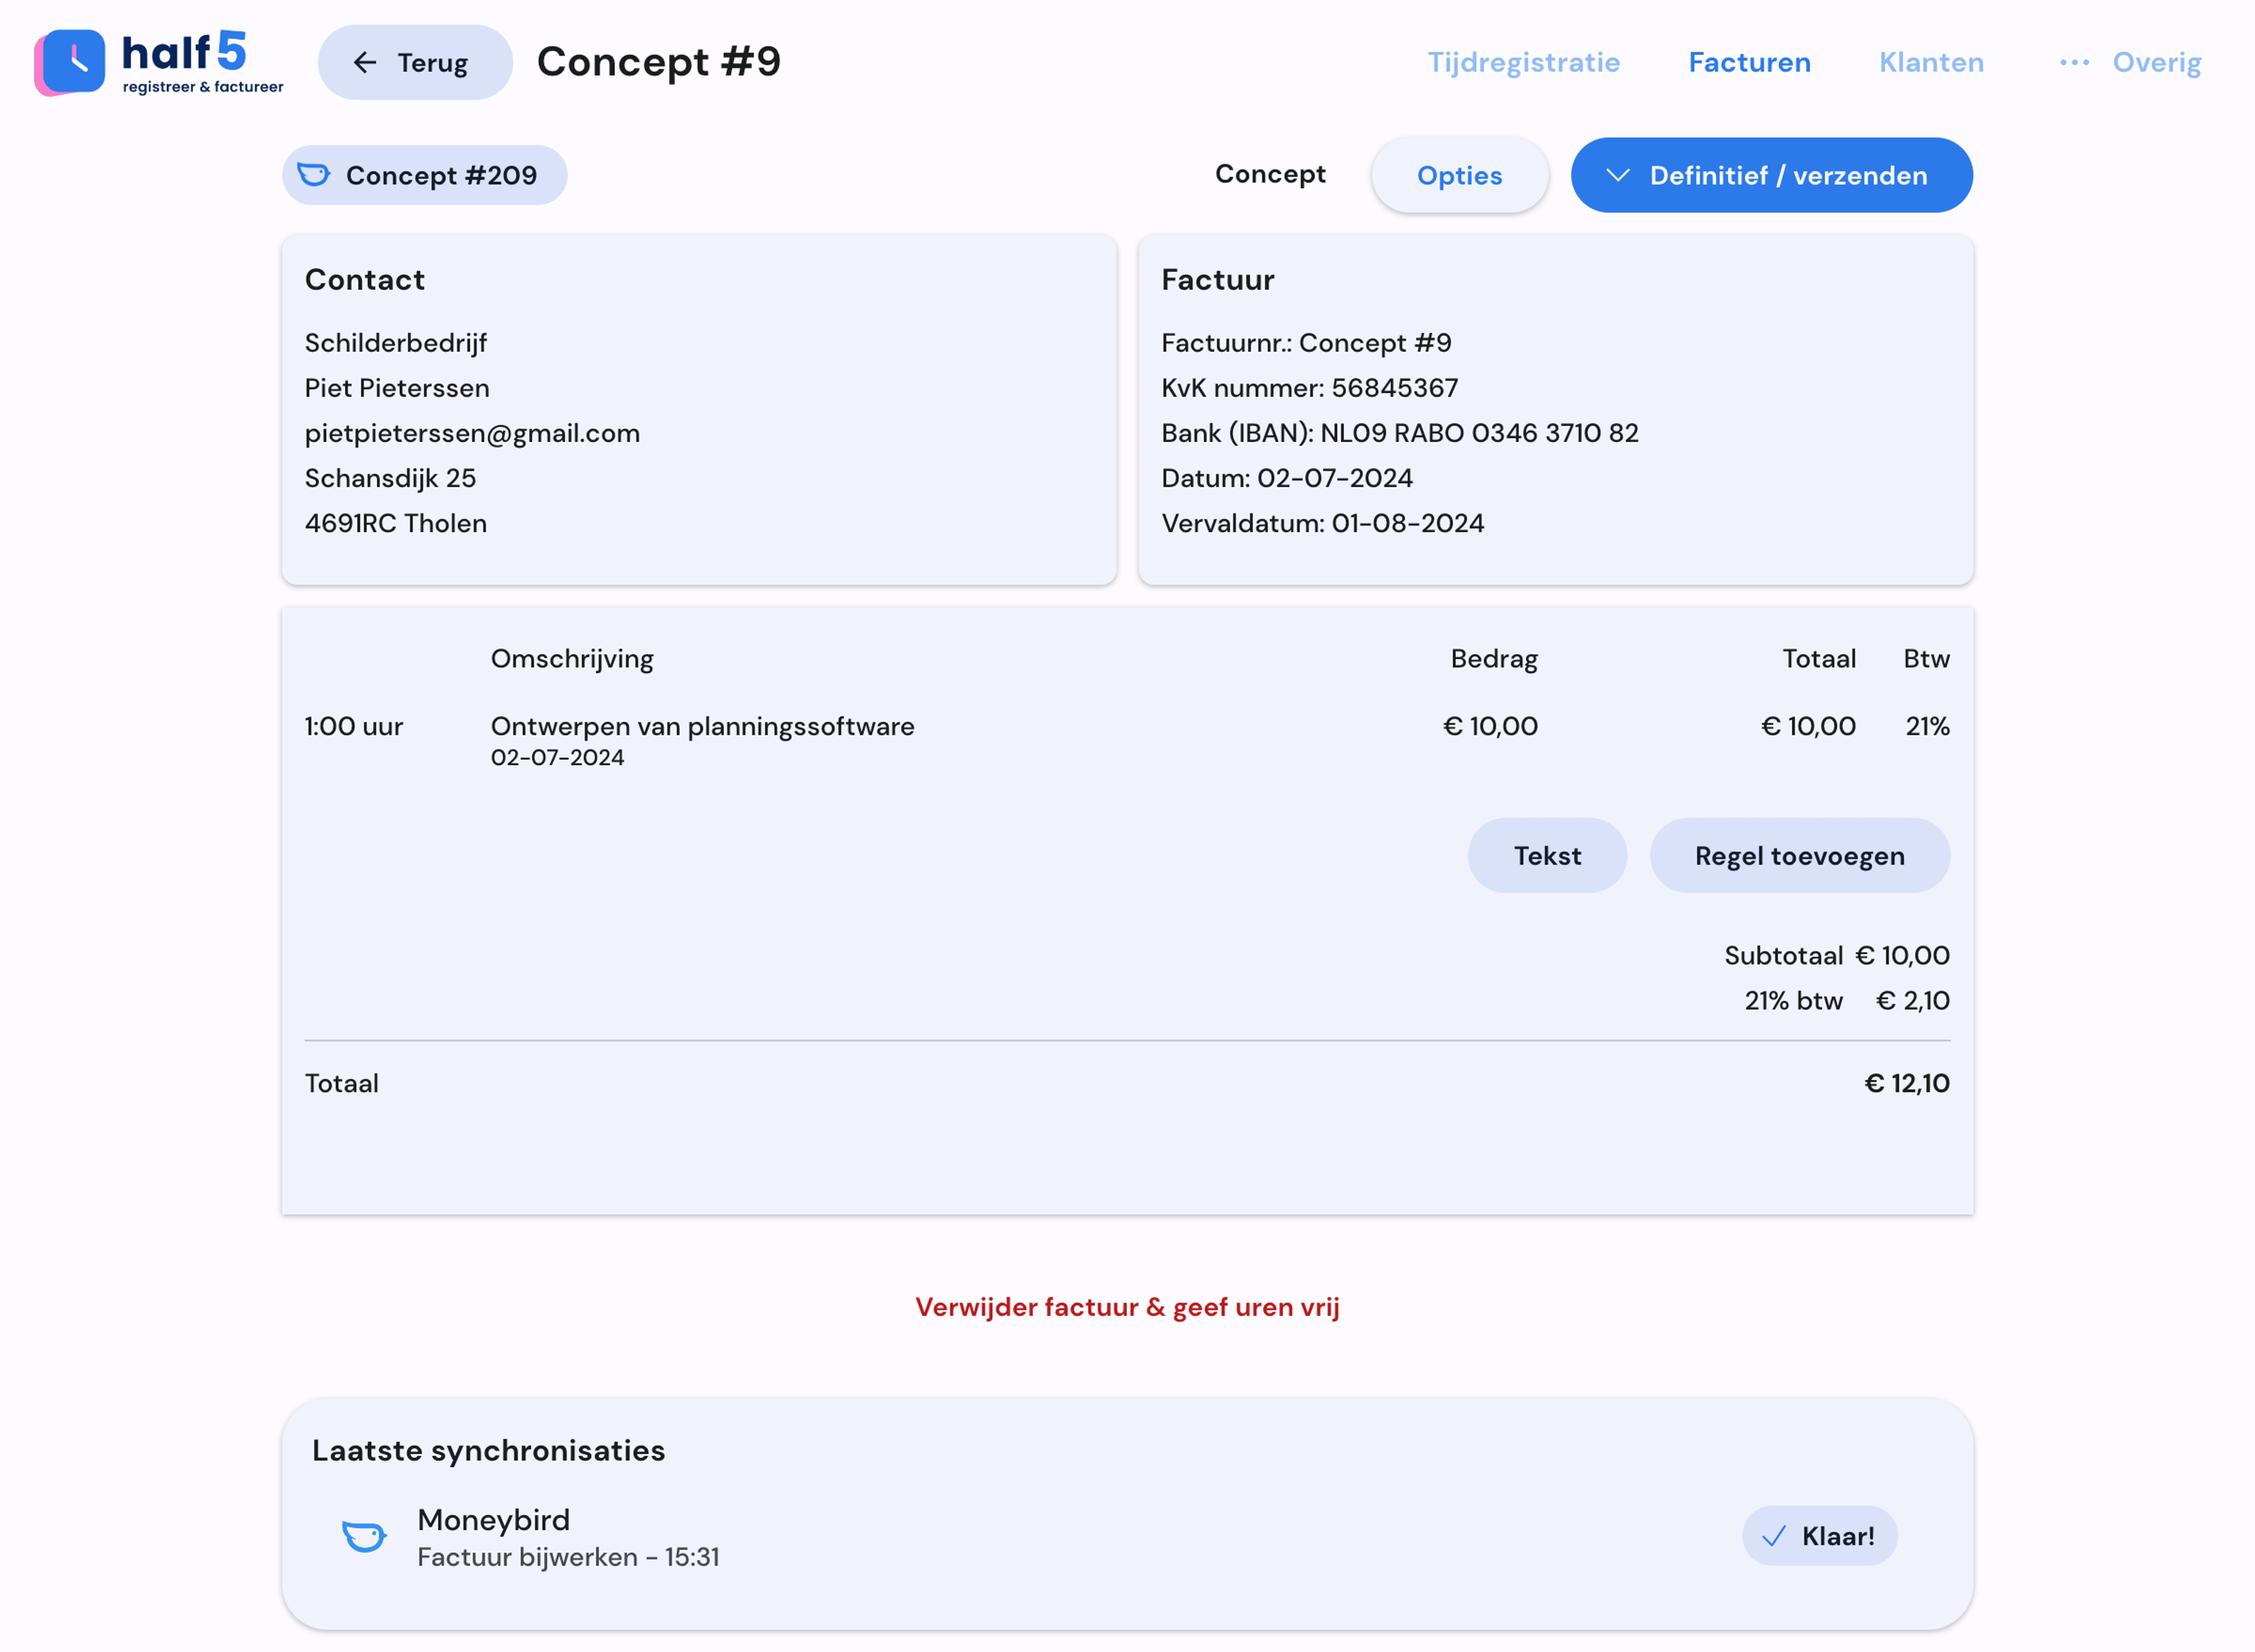This screenshot has height=1652, width=2255.
Task: Click the checkmark icon beside Klaar!
Action: (x=1773, y=1537)
